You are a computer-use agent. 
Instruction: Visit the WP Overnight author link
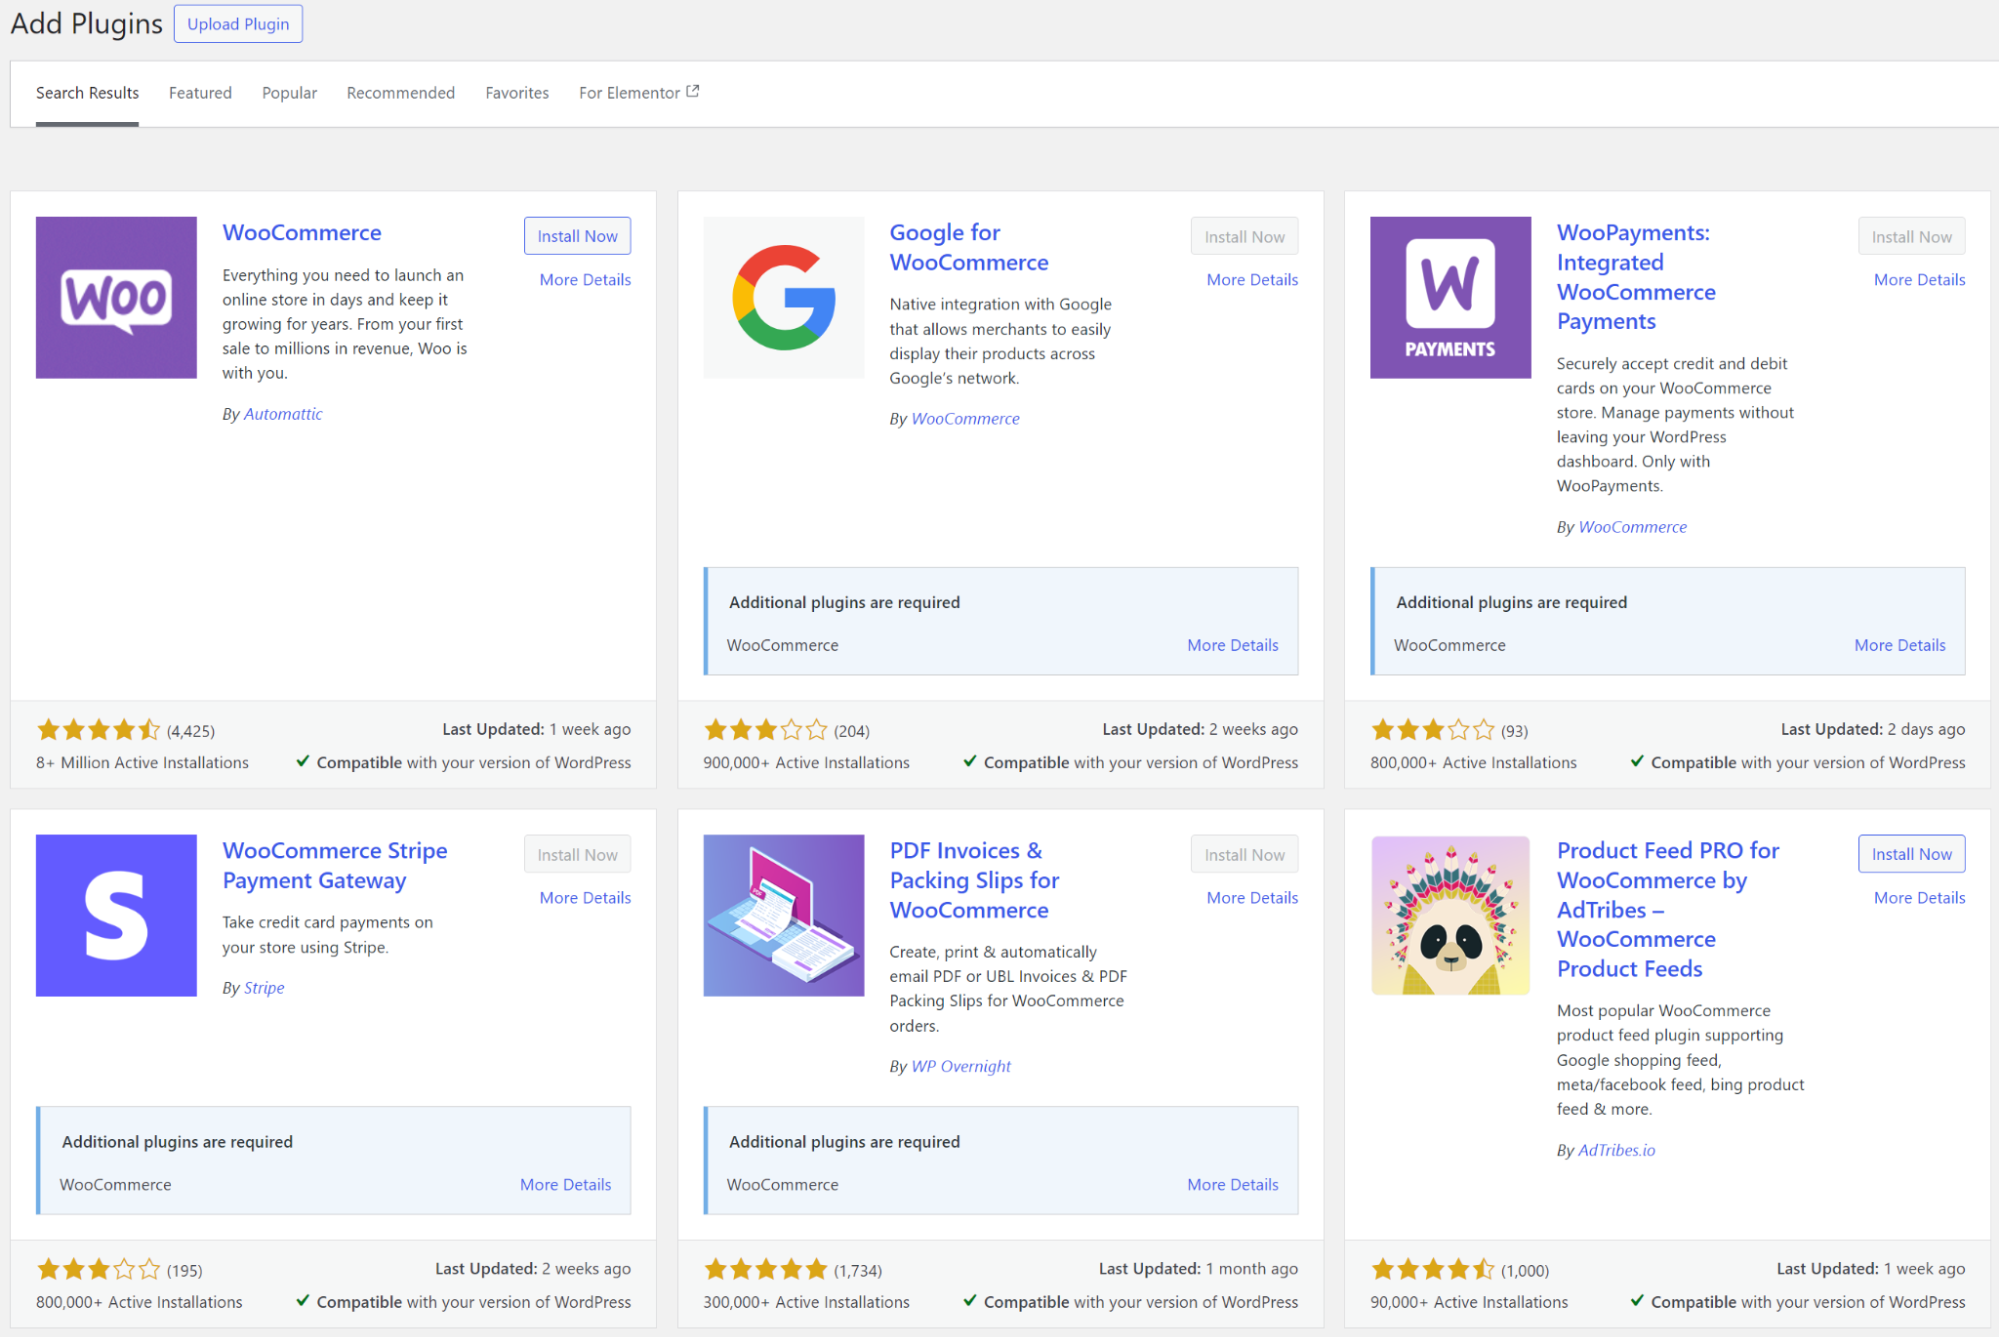961,1066
